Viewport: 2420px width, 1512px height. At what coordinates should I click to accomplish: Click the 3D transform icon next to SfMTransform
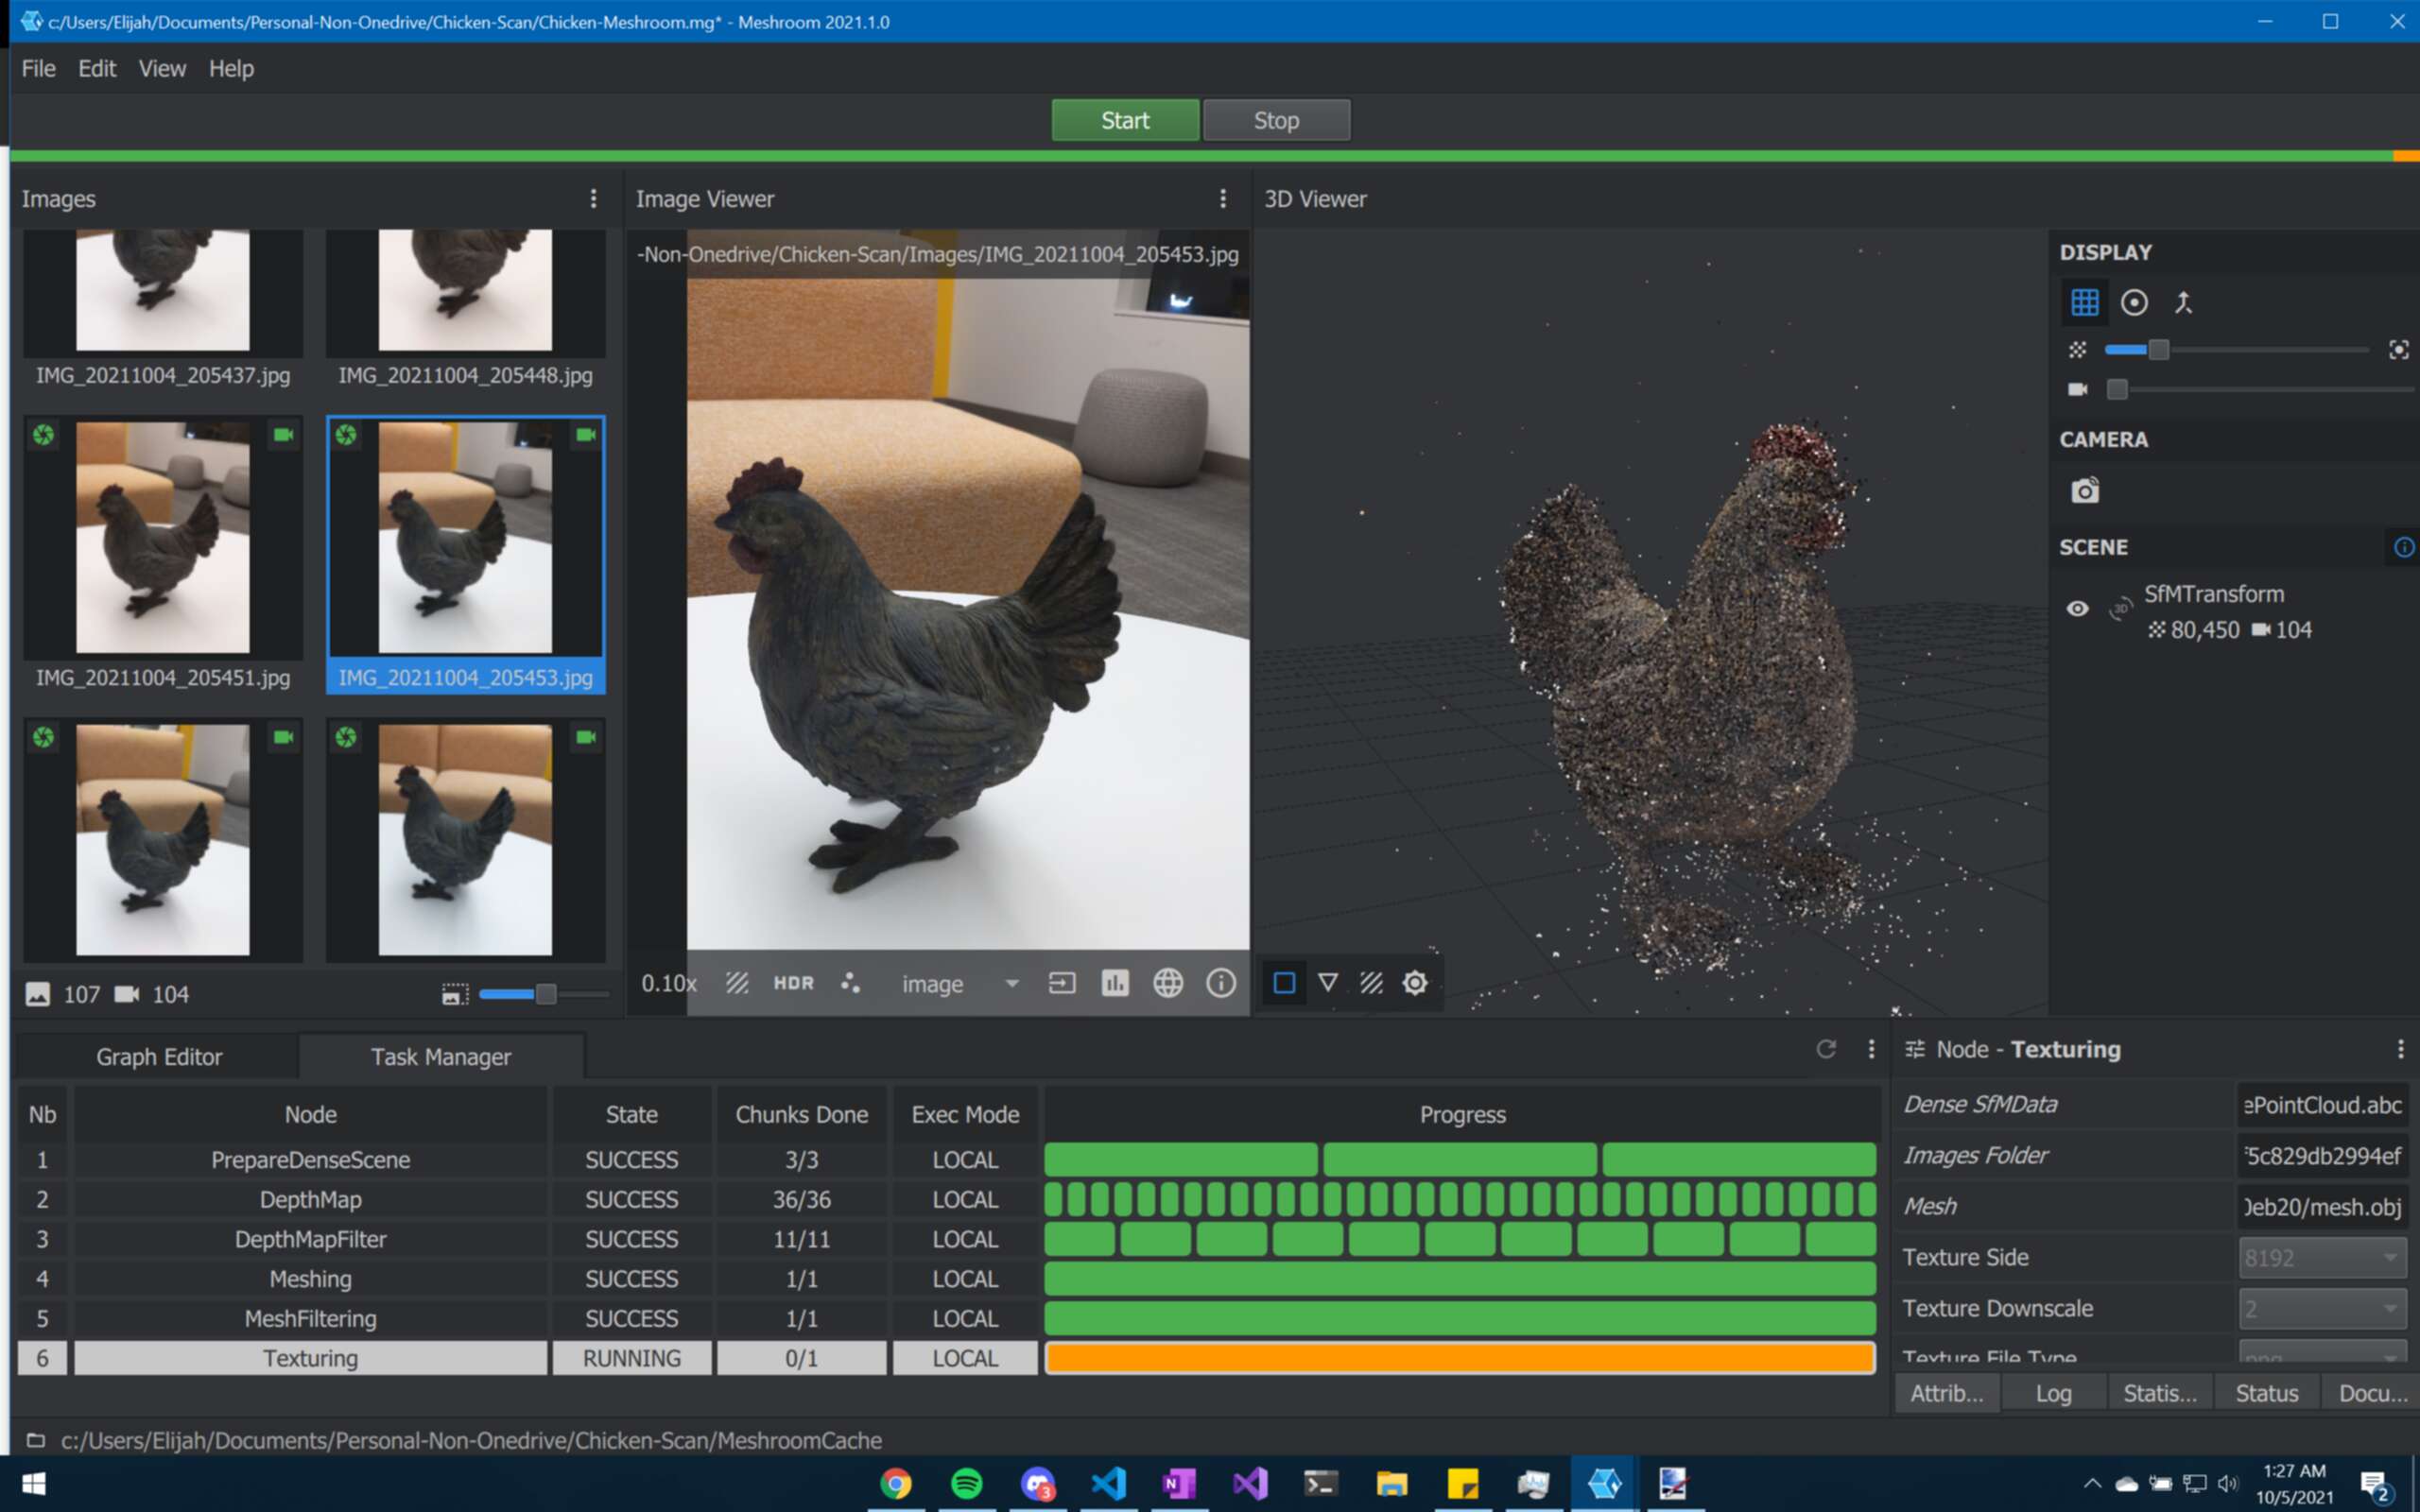2119,609
